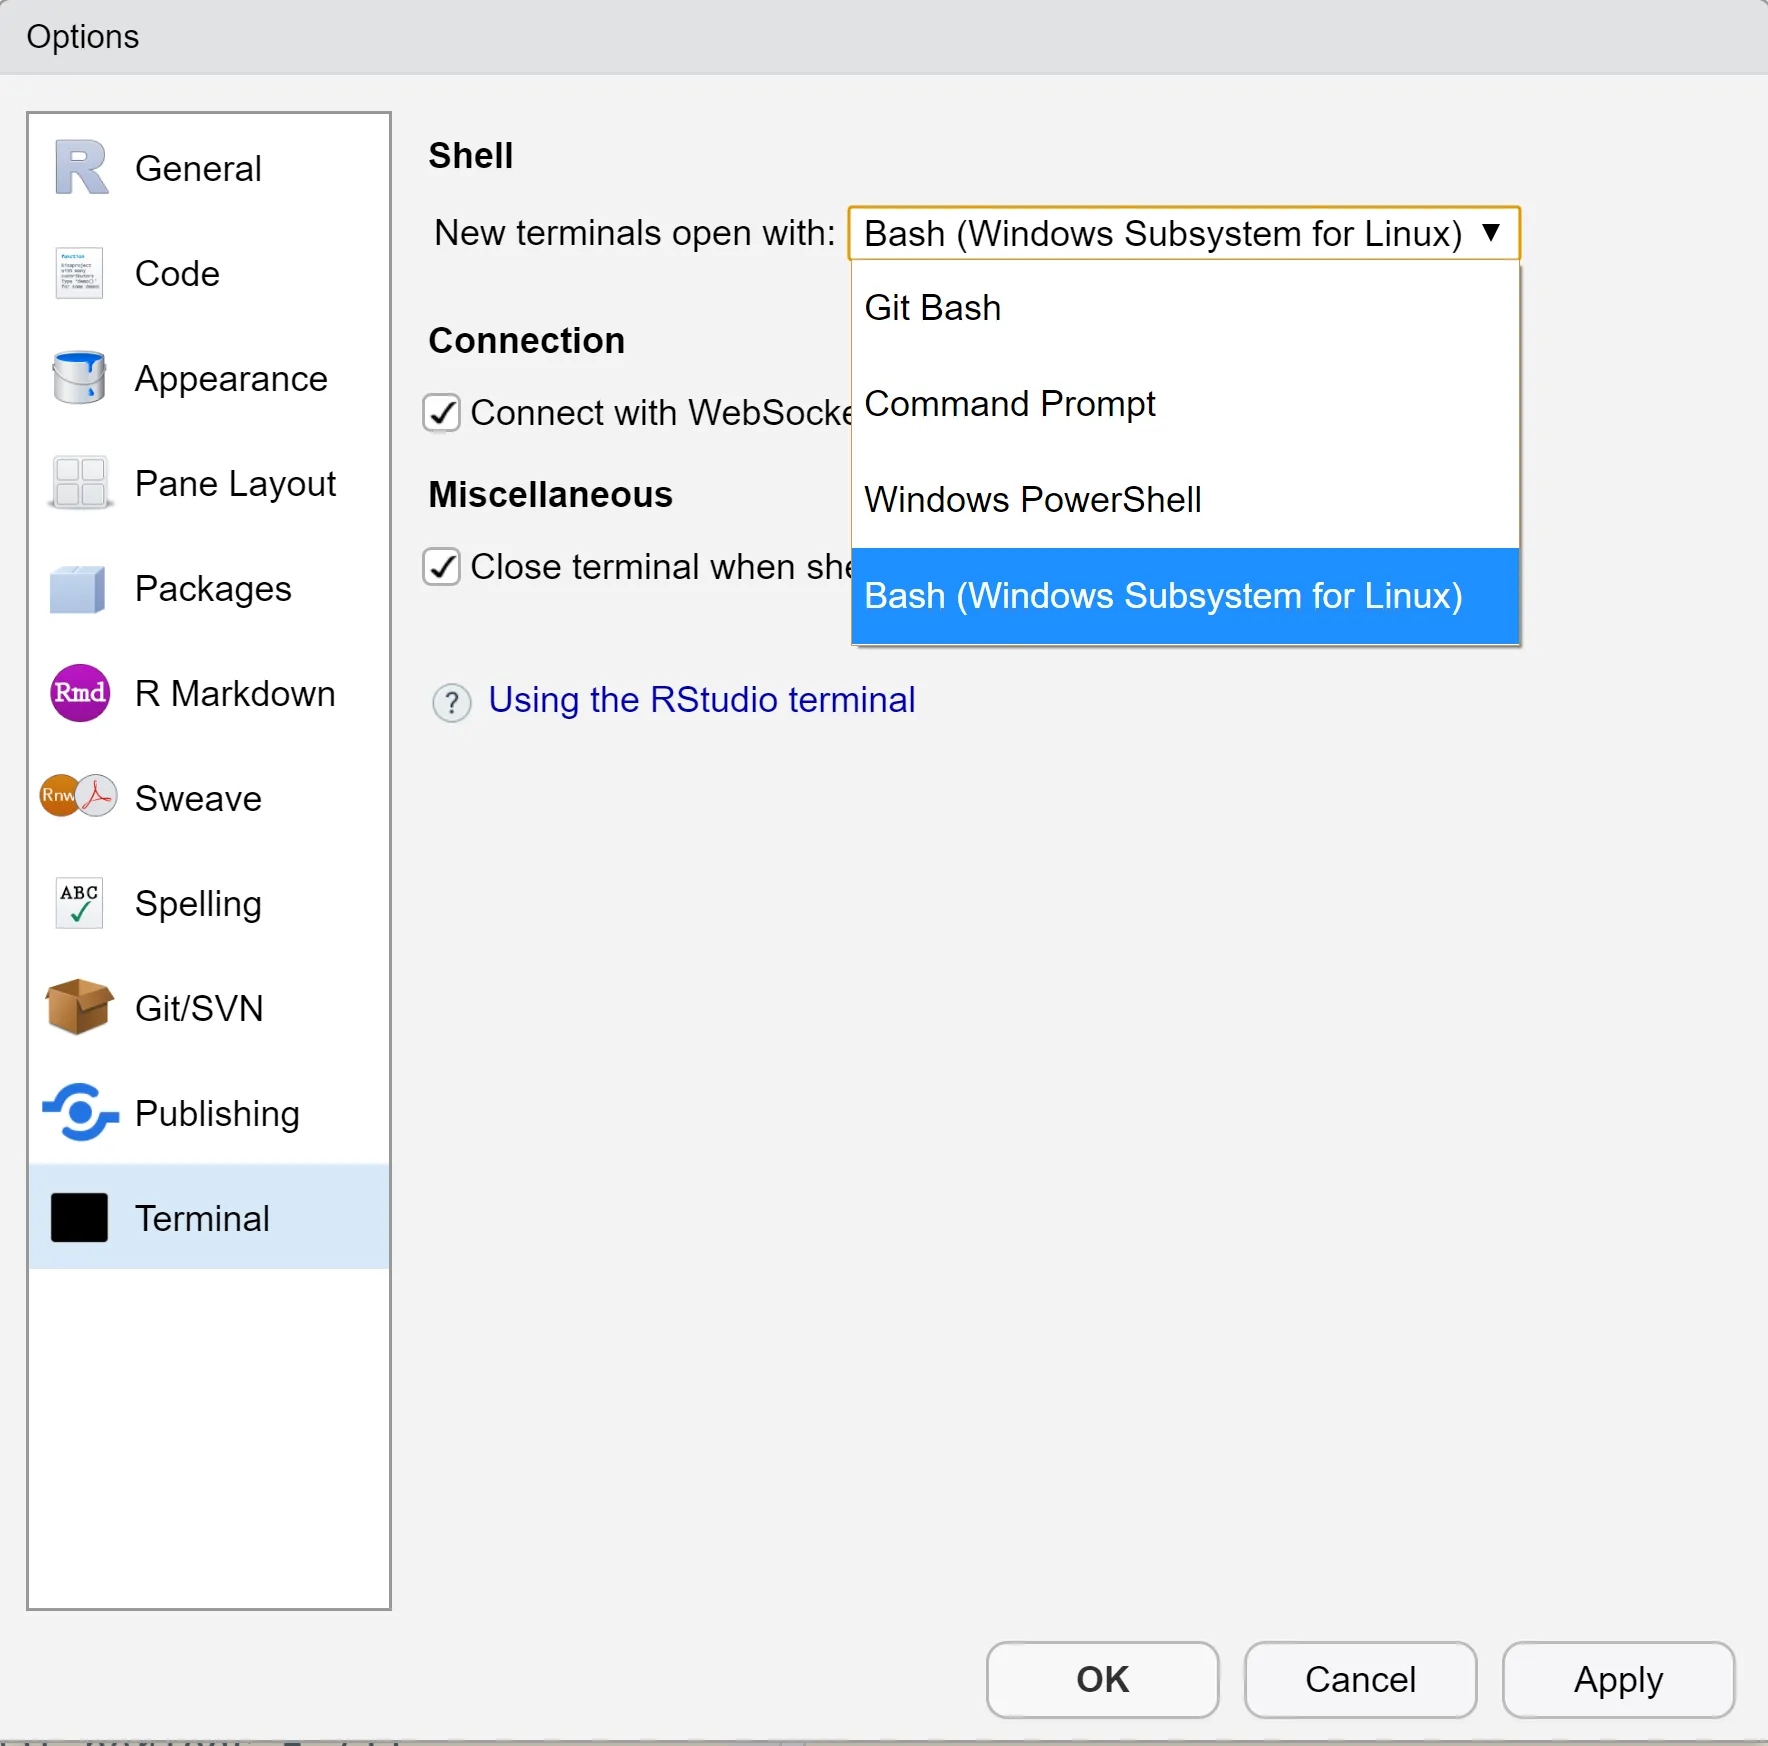Go to the Publishing options section
This screenshot has height=1746, width=1768.
[209, 1113]
